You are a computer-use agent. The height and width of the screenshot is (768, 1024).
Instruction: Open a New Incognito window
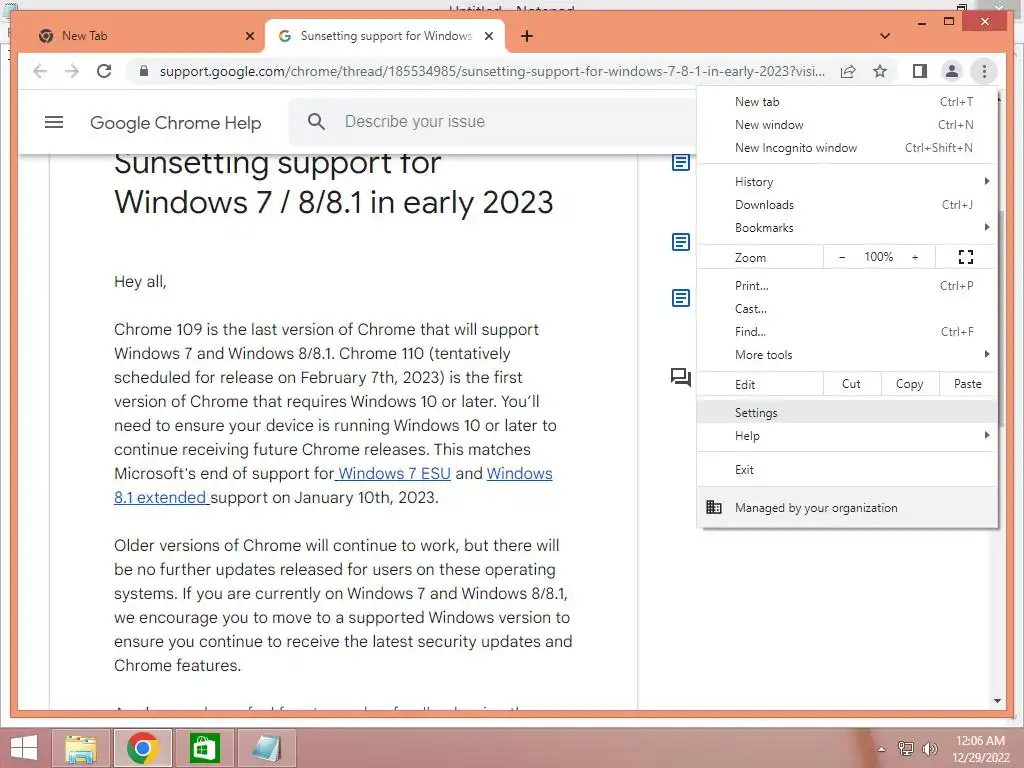847,148
